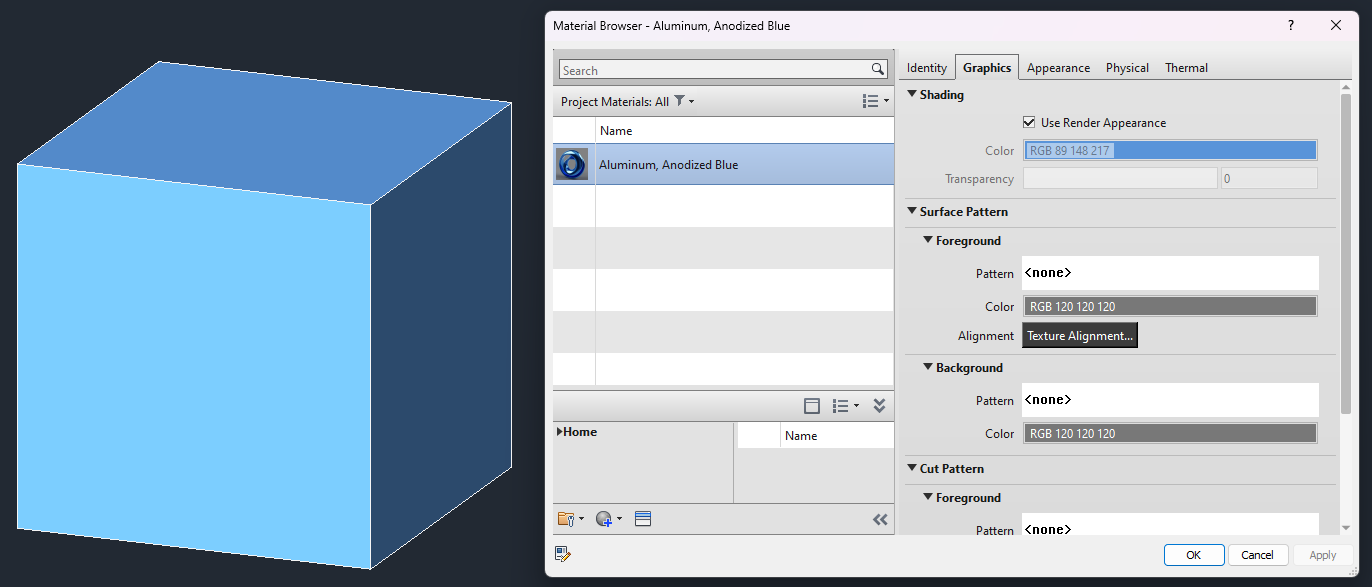Create a new material with the sphere icon

pyautogui.click(x=604, y=518)
